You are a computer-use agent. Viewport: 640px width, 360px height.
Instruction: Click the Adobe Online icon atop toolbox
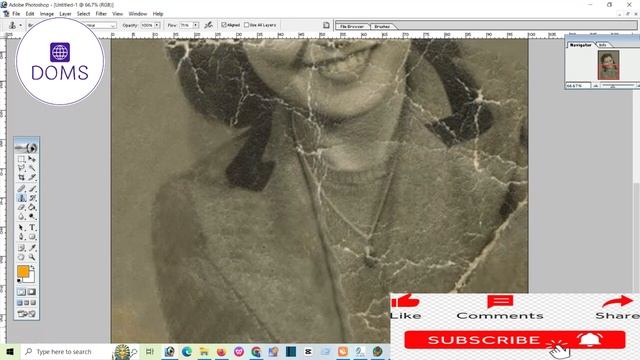[x=27, y=147]
